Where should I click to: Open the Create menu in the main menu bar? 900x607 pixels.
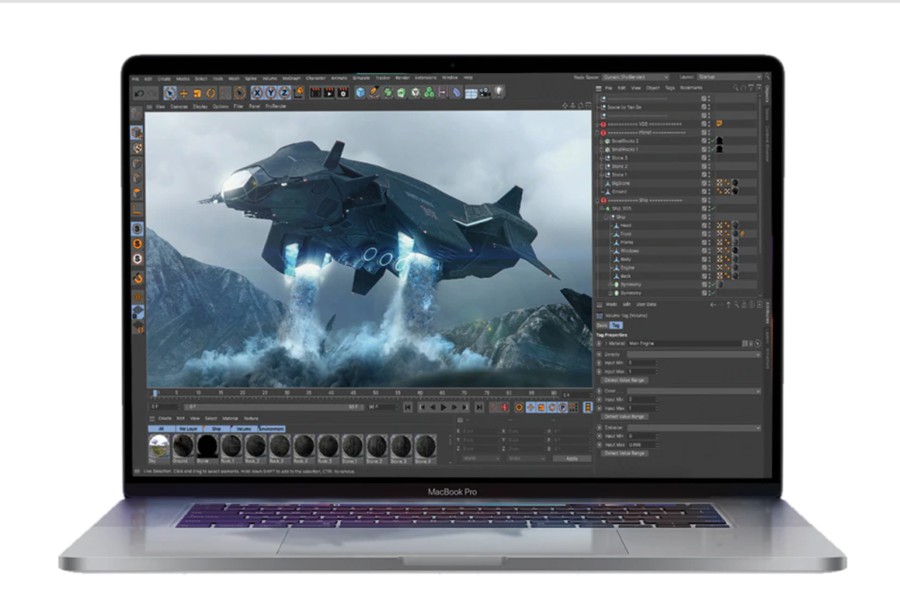click(164, 79)
